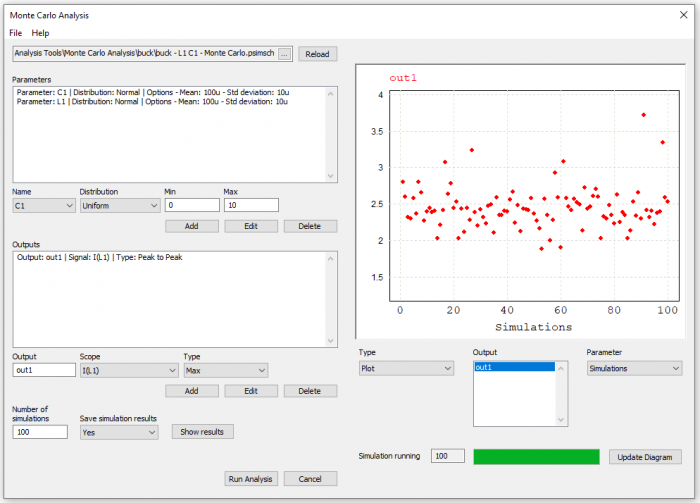700x503 pixels.
Task: Click Add under the Parameters list
Action: coord(192,226)
